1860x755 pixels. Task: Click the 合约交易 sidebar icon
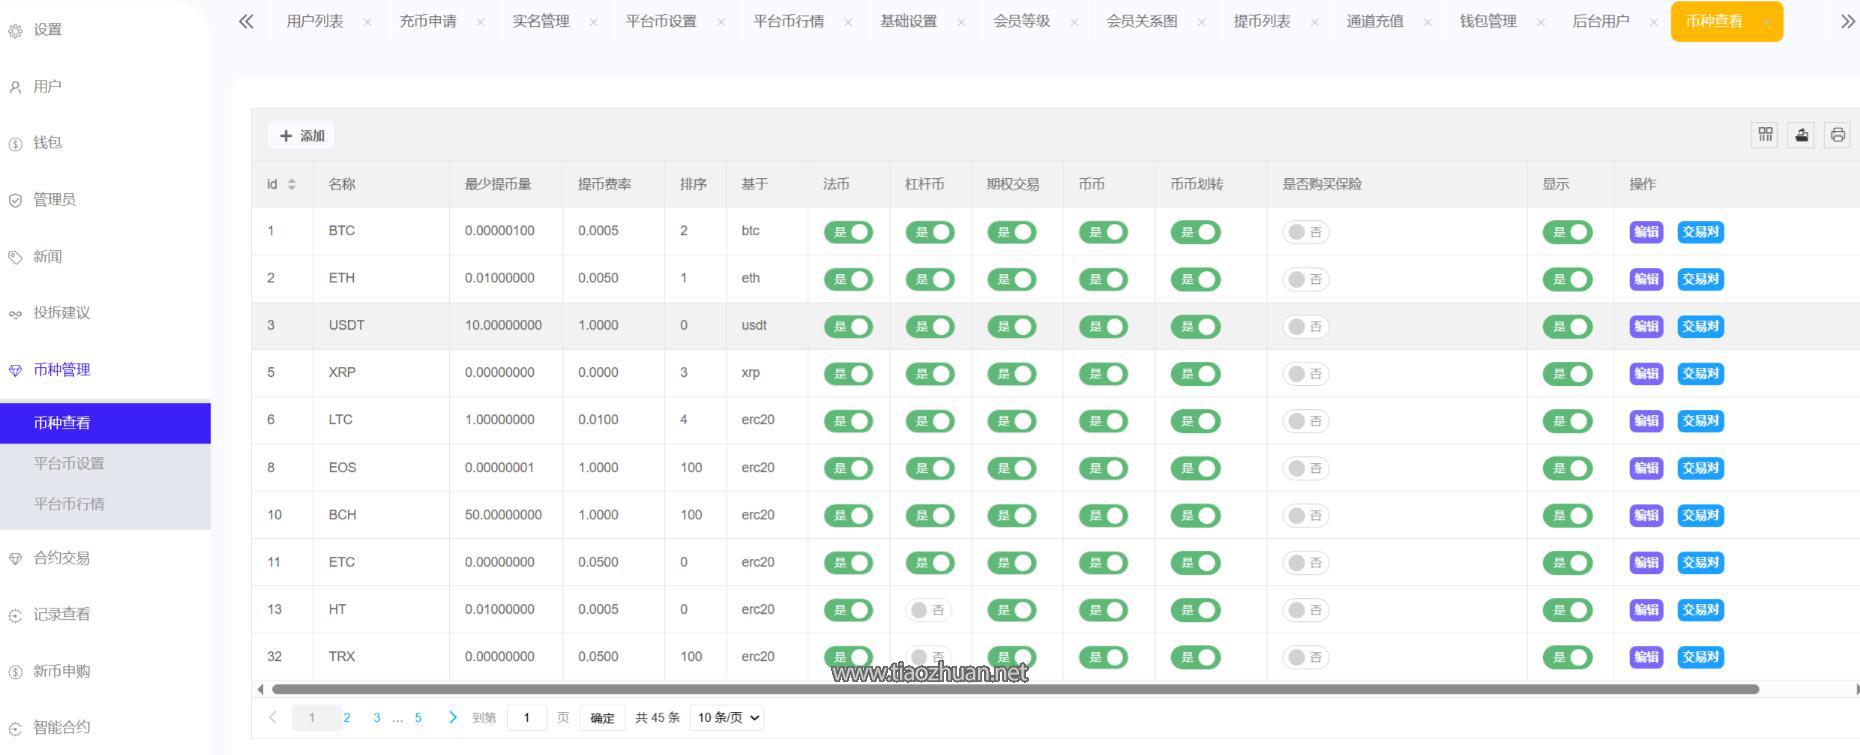[x=15, y=559]
